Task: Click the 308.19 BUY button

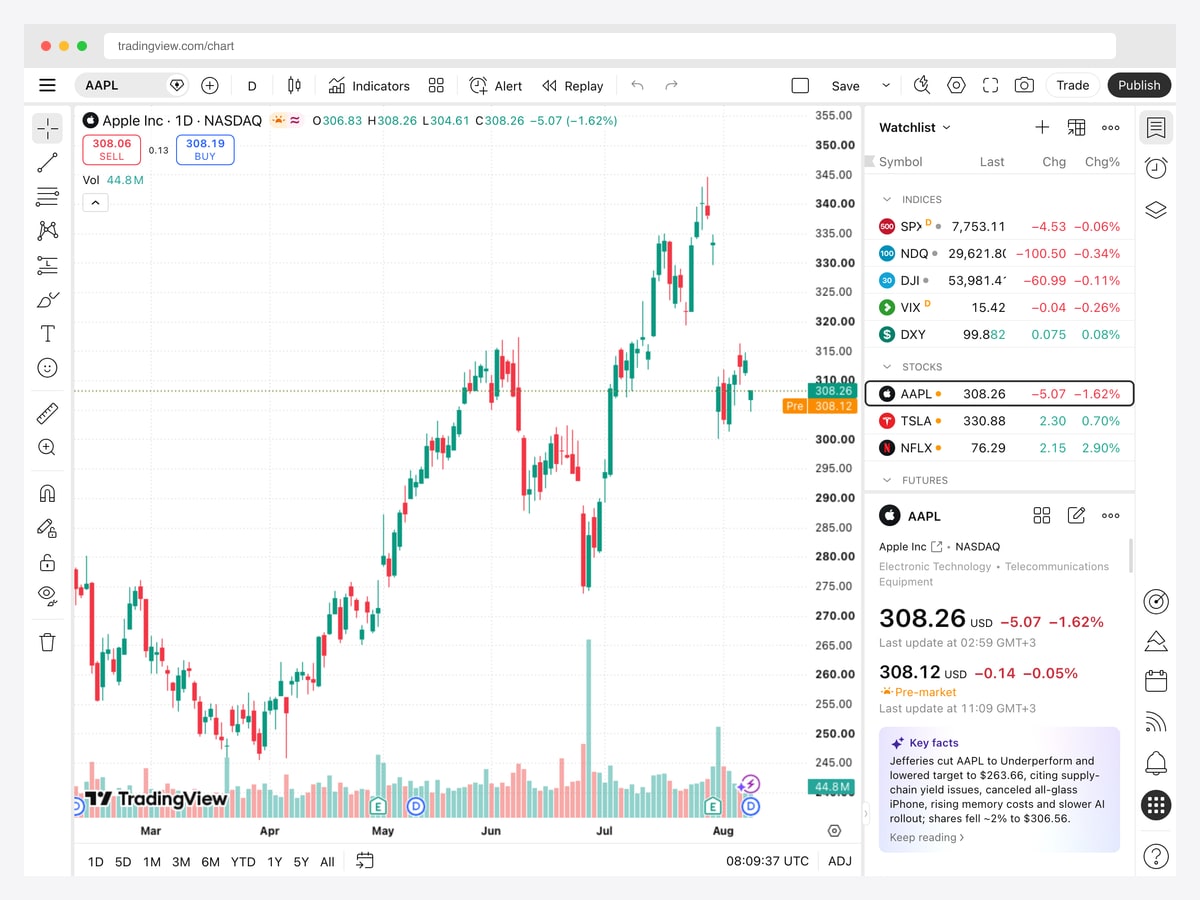Action: point(205,150)
